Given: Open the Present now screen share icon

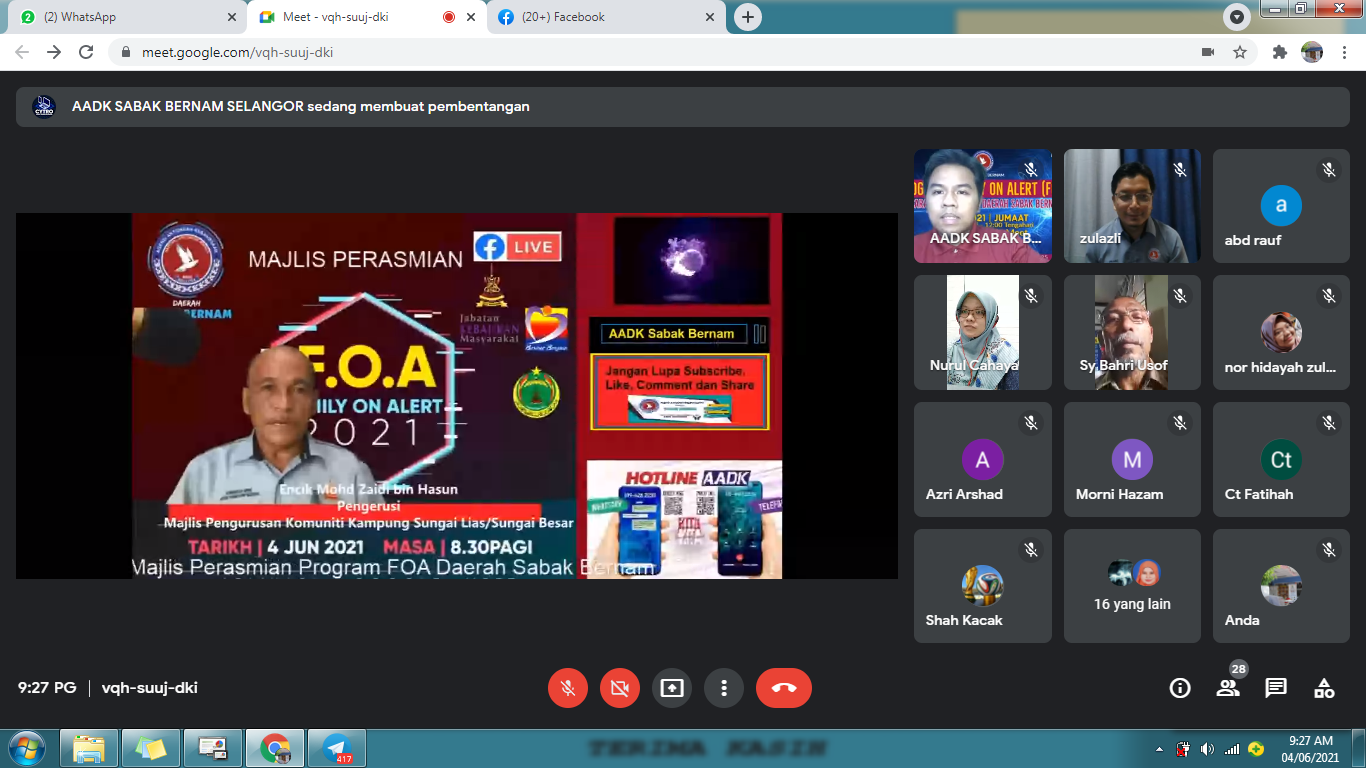Looking at the screenshot, I should click(x=672, y=688).
